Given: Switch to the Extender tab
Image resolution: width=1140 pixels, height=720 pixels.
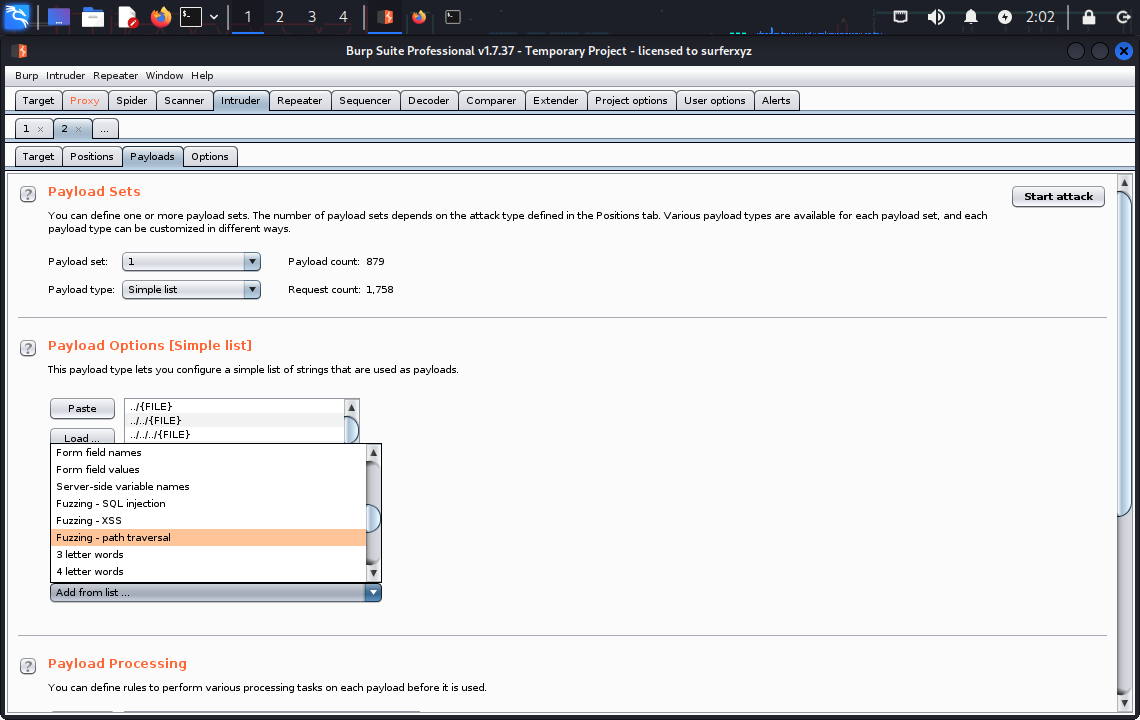Looking at the screenshot, I should click(x=555, y=100).
